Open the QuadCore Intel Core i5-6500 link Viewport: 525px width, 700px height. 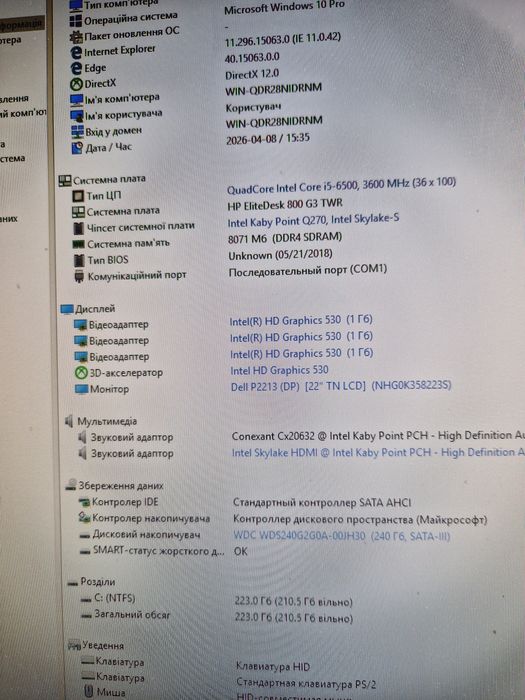coord(342,186)
